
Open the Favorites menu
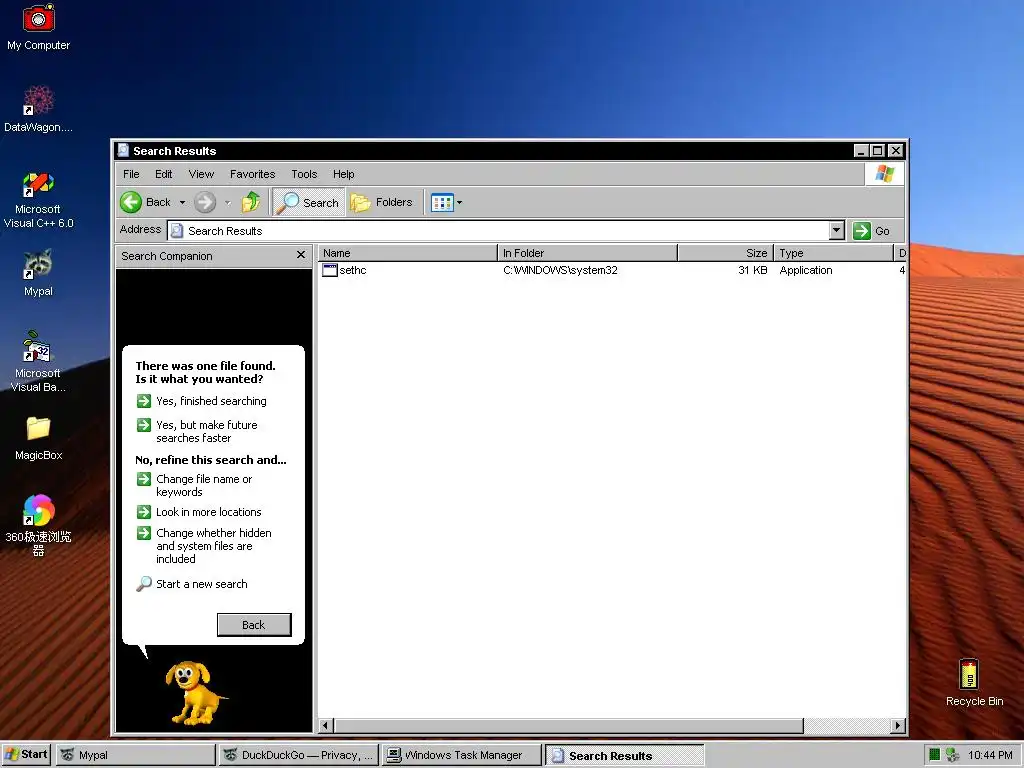pyautogui.click(x=252, y=174)
